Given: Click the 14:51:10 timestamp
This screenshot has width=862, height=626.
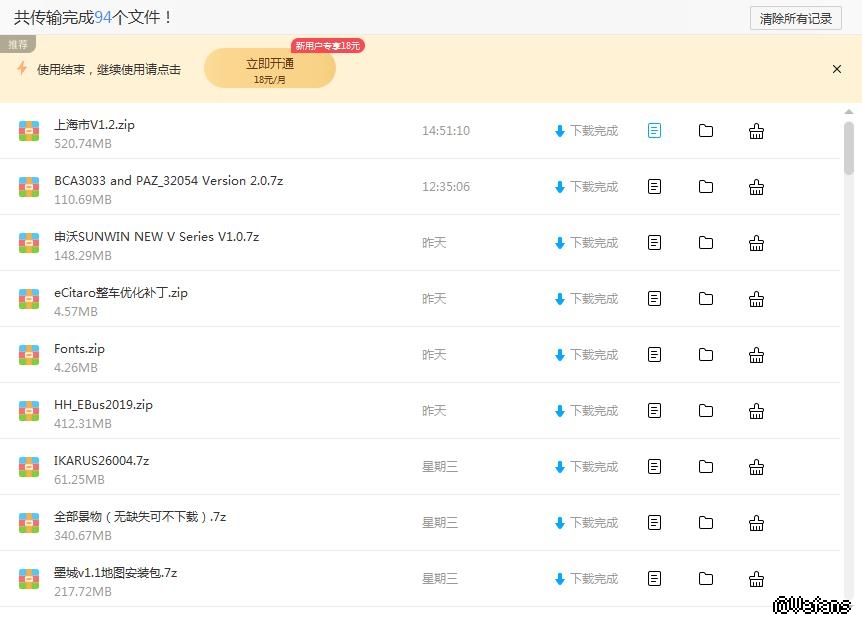Looking at the screenshot, I should point(446,131).
